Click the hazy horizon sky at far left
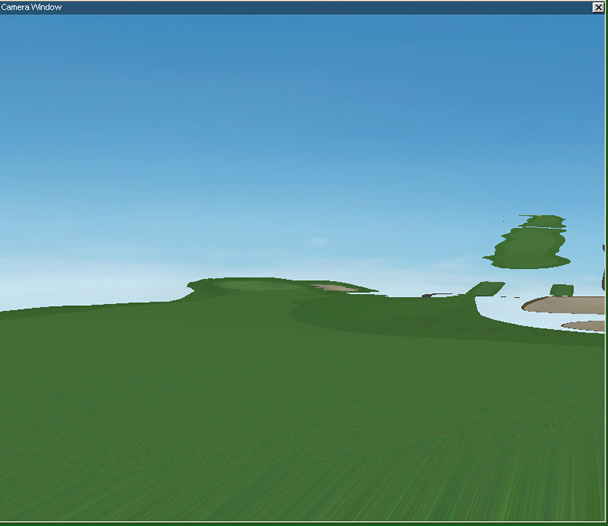608x526 pixels. click(x=40, y=285)
